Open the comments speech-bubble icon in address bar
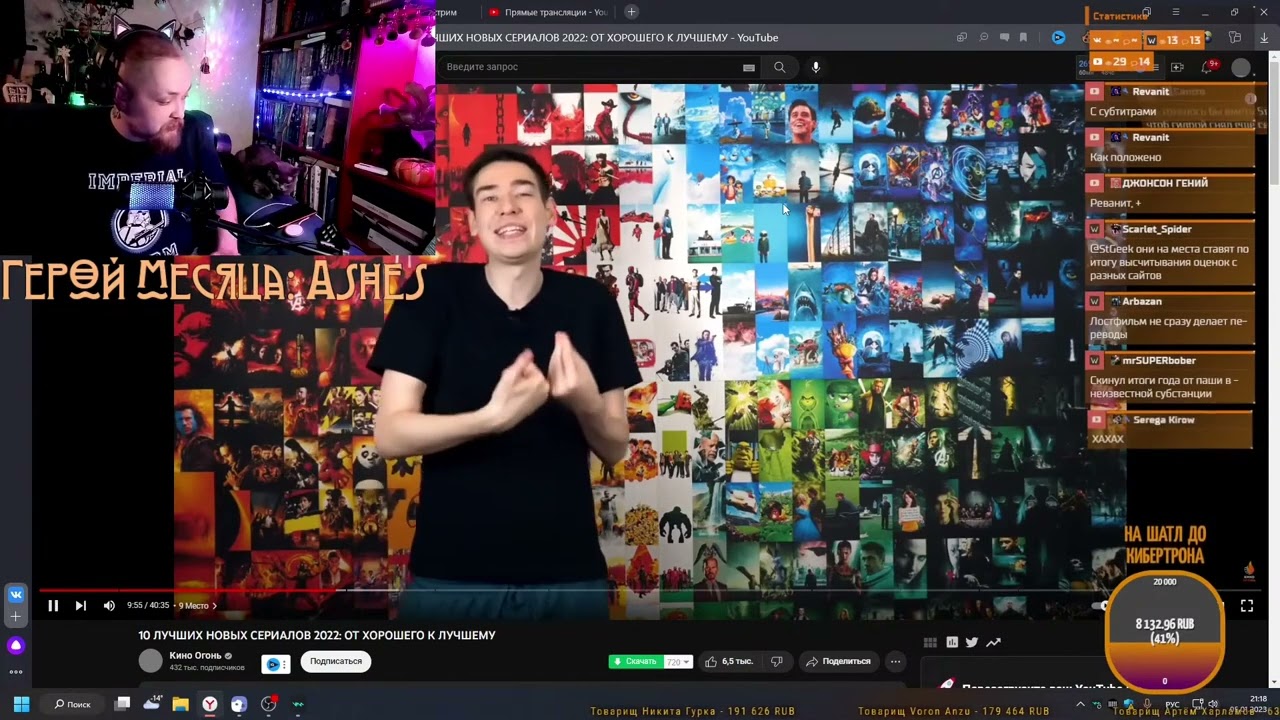 tap(1004, 38)
